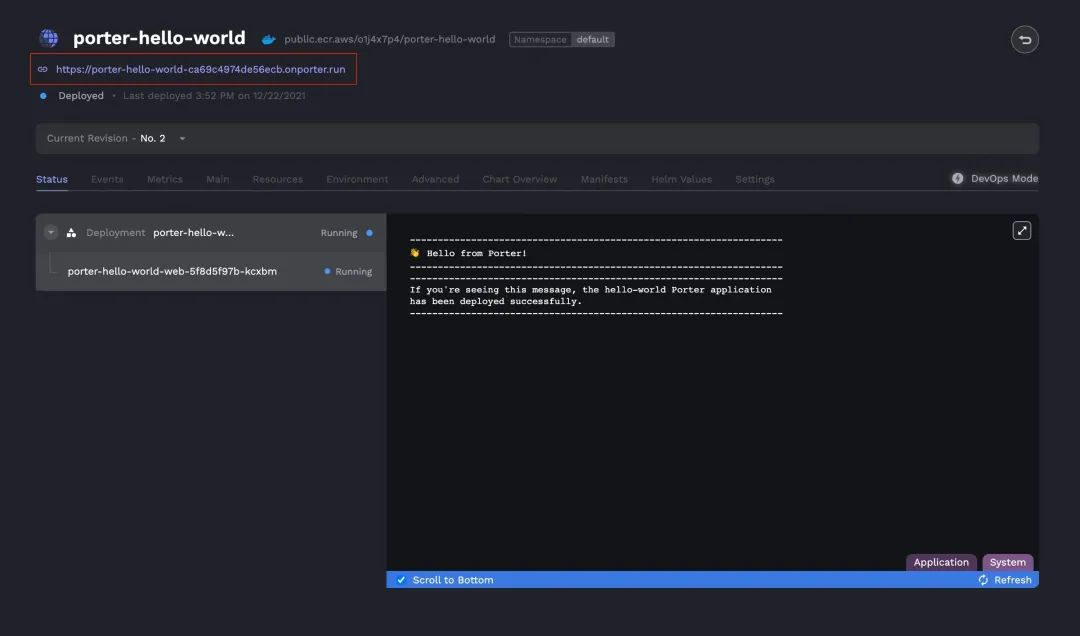Click the back arrow button top right
This screenshot has height=636, width=1080.
click(x=1024, y=39)
